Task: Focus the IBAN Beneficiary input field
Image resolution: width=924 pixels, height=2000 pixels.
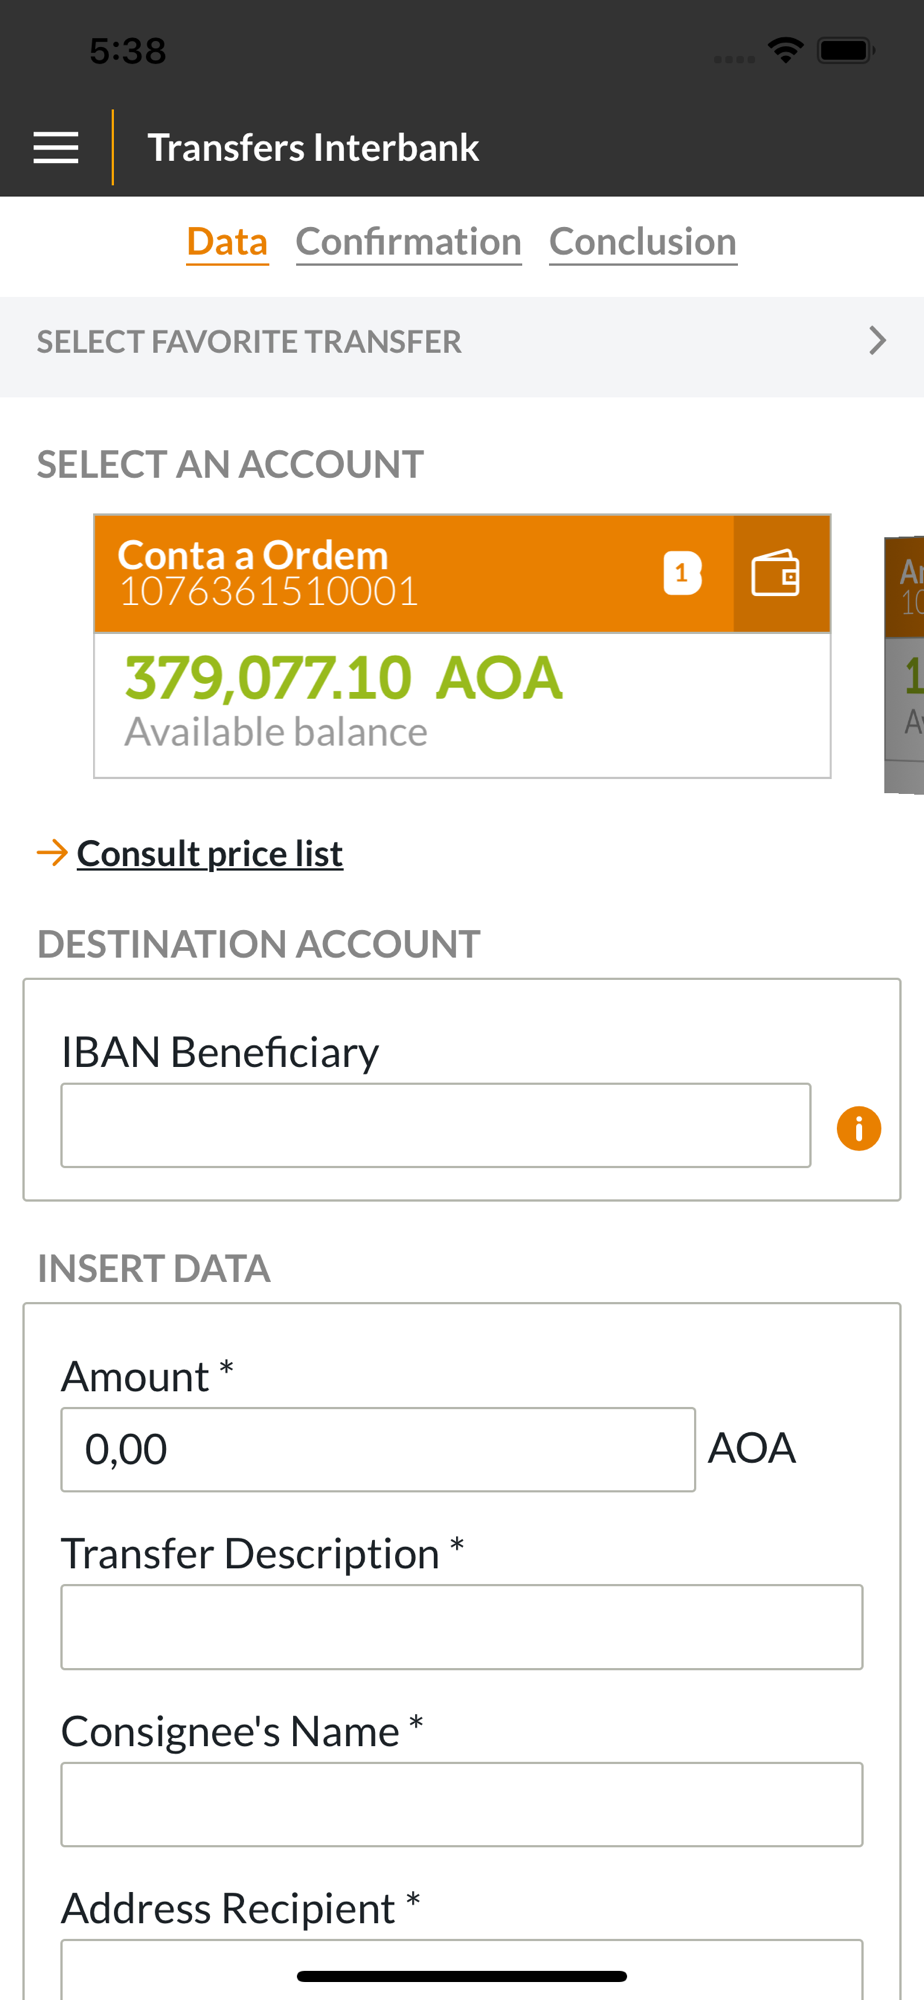Action: (x=436, y=1125)
